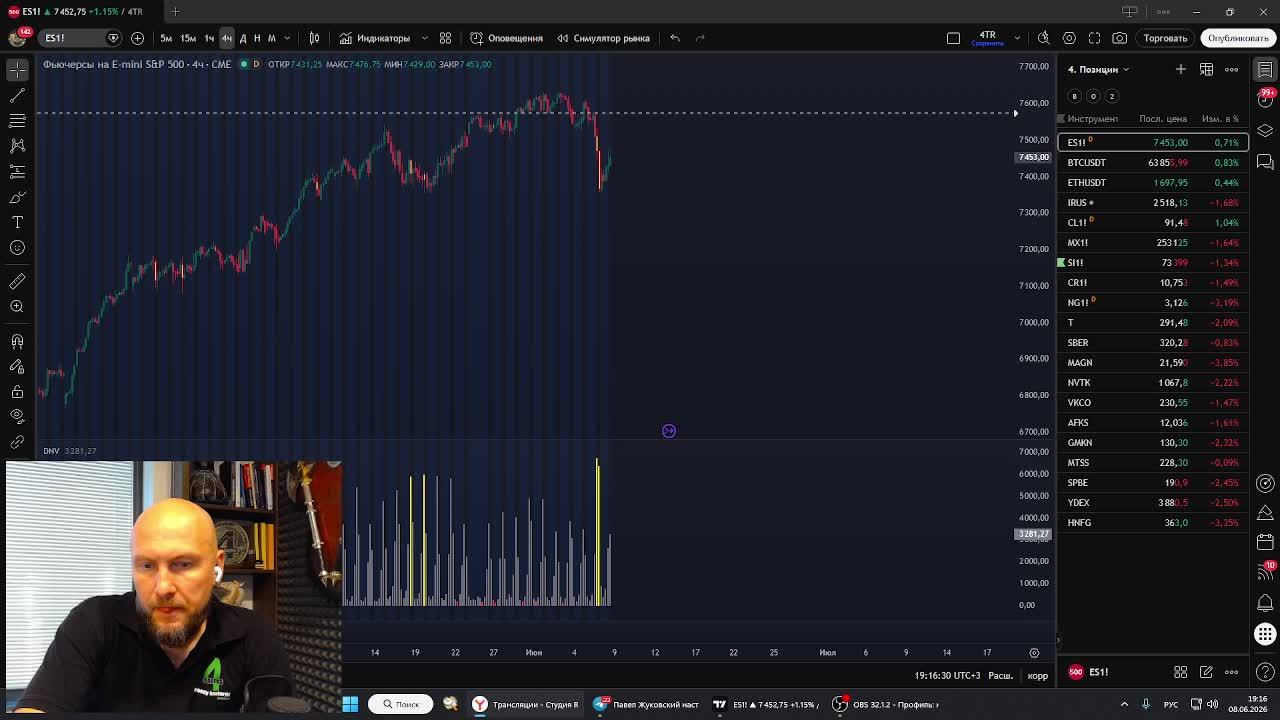The height and width of the screenshot is (720, 1280).
Task: Activate the zoom in tool
Action: click(17, 307)
